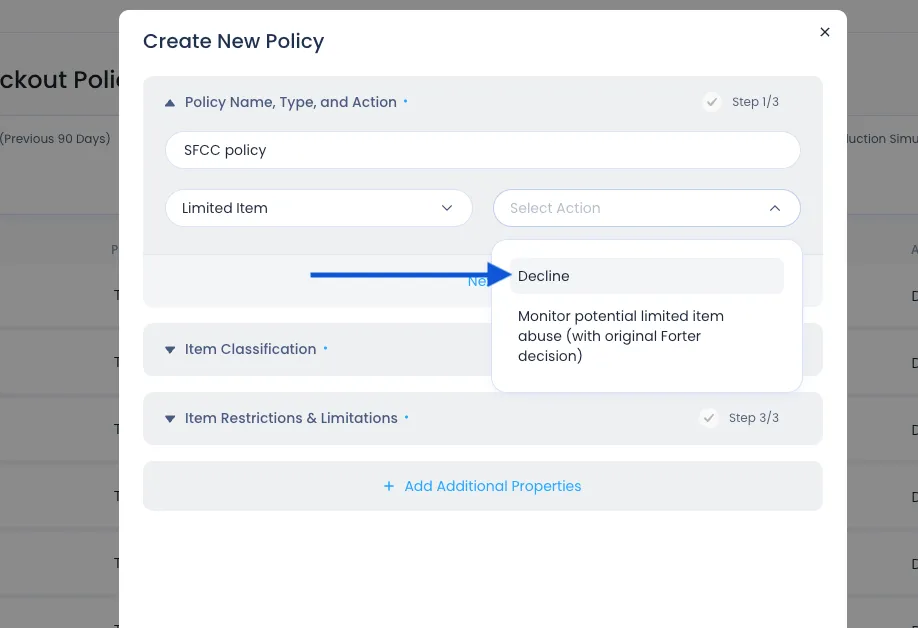
Task: Click Add Additional Properties
Action: click(482, 486)
